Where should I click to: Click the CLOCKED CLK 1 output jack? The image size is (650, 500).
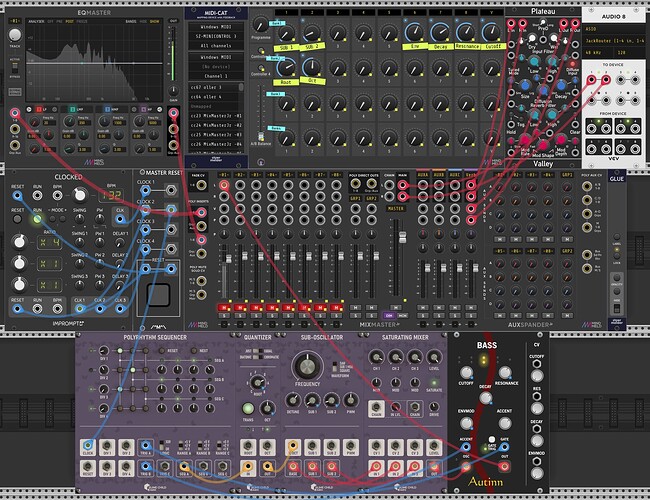pos(80,308)
